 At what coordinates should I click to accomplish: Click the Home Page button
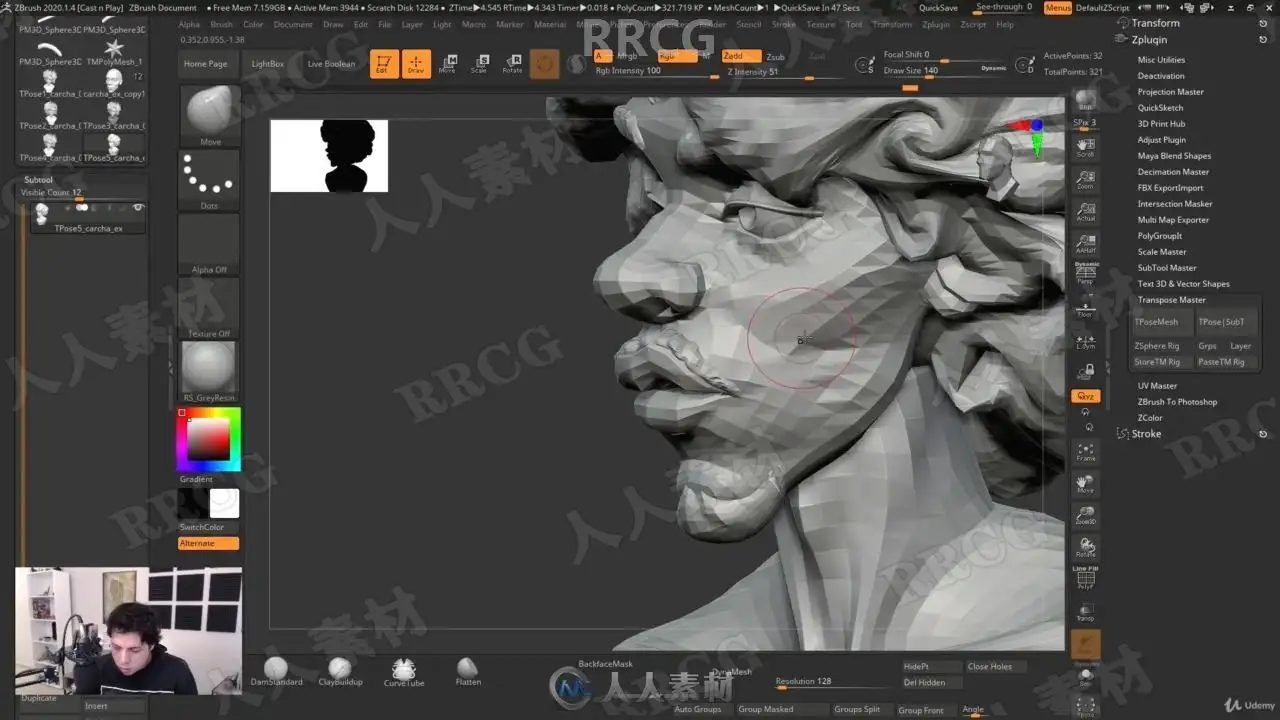(205, 64)
